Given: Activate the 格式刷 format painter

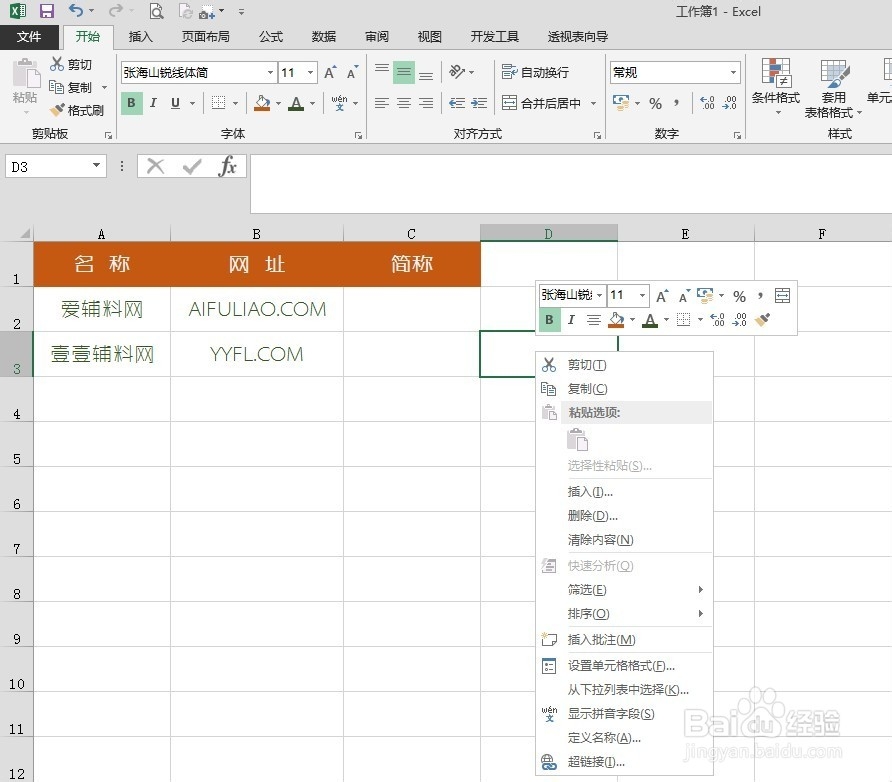Looking at the screenshot, I should tap(77, 110).
